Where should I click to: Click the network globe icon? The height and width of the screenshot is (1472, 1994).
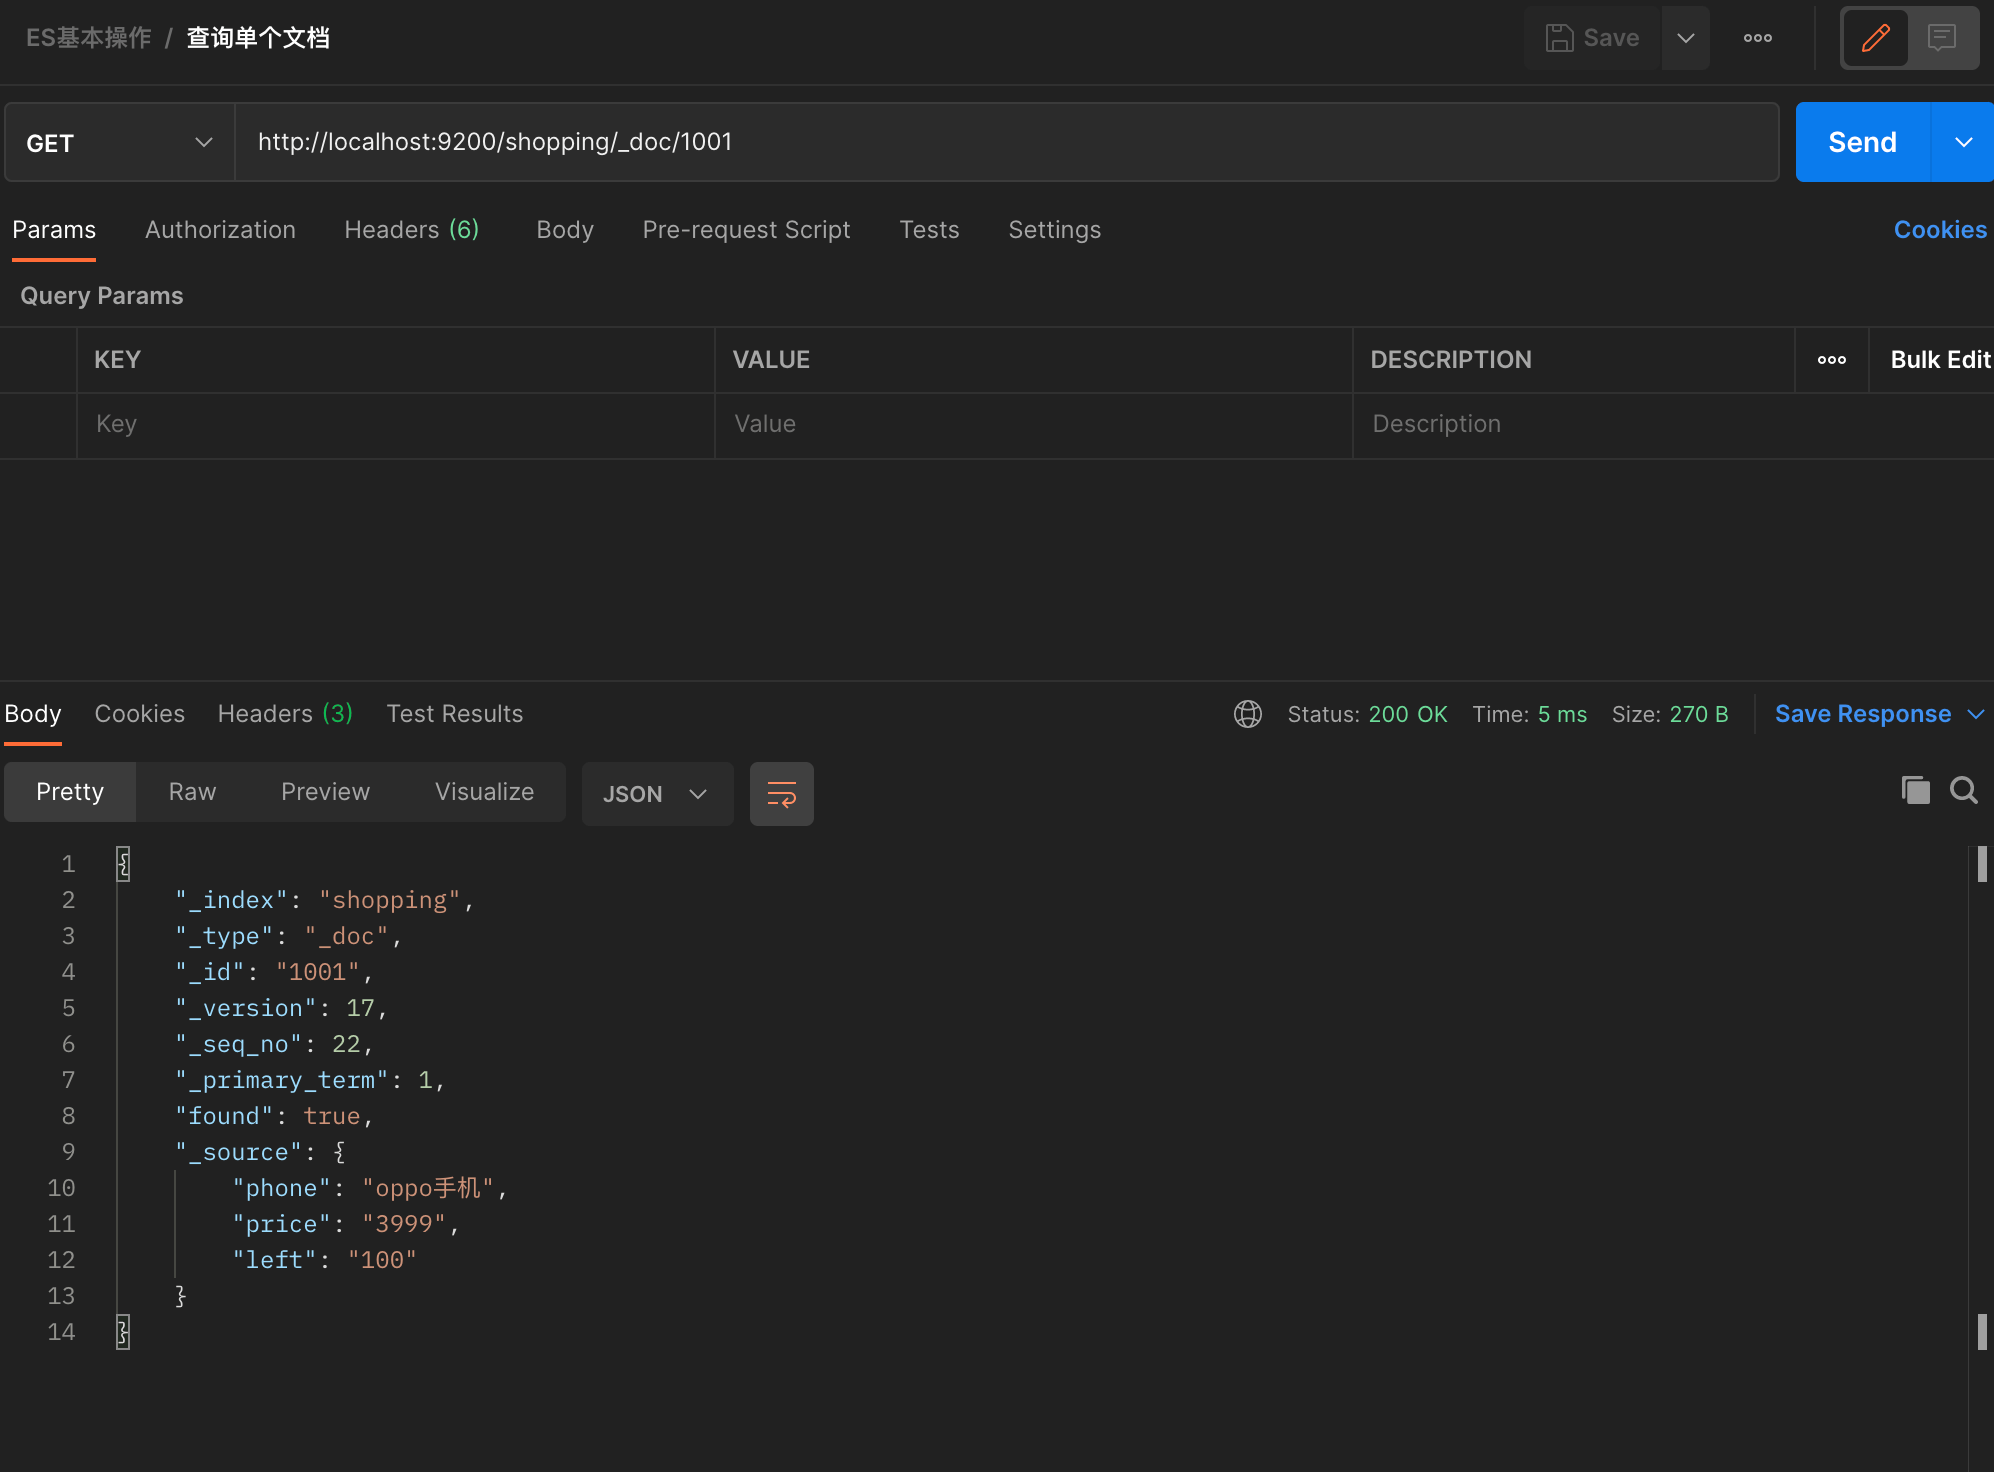[1248, 714]
